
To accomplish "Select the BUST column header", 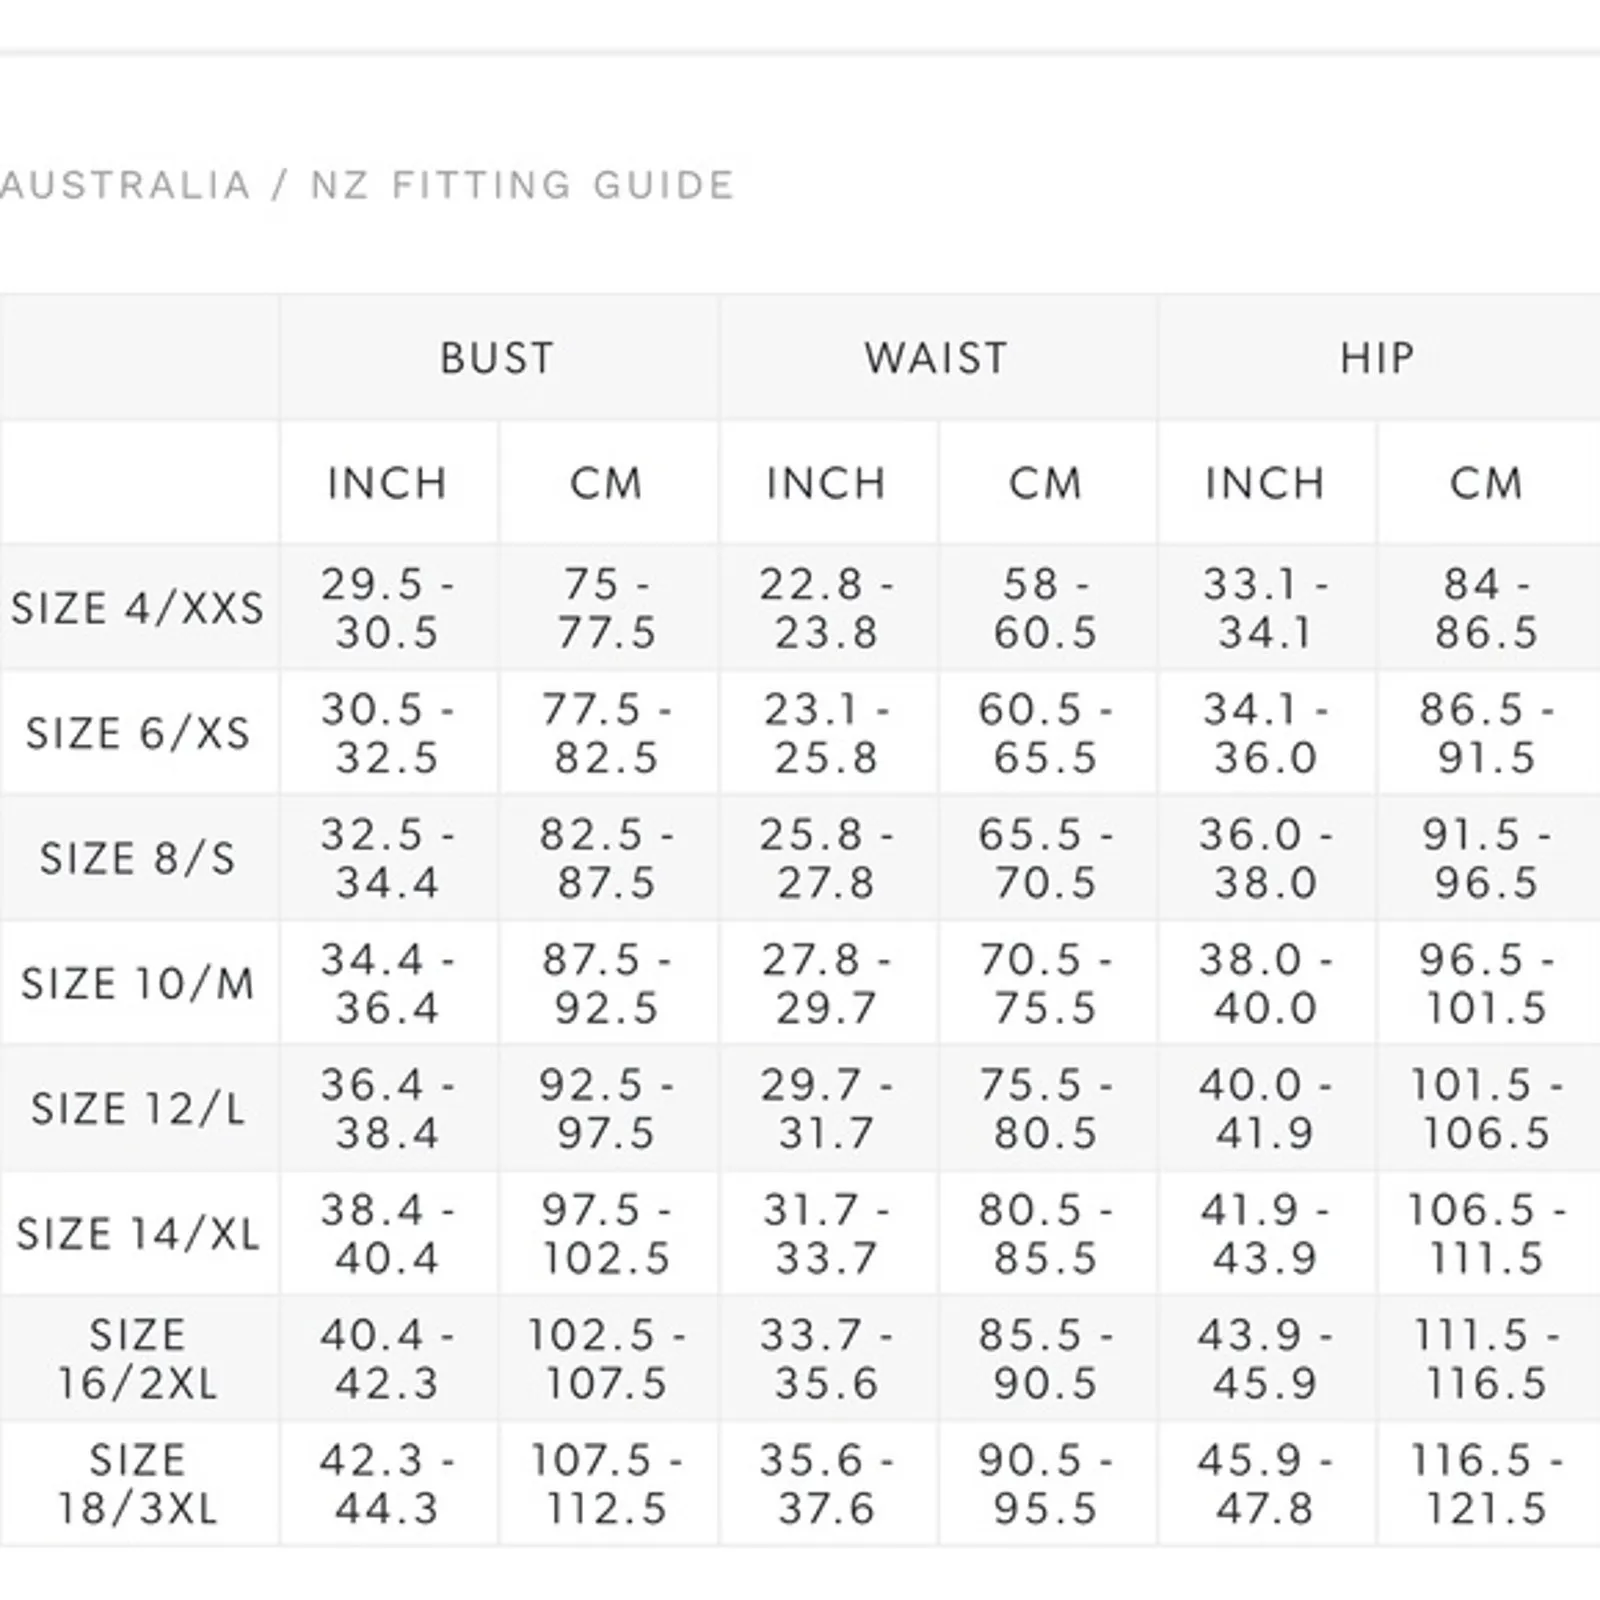I will (x=497, y=358).
